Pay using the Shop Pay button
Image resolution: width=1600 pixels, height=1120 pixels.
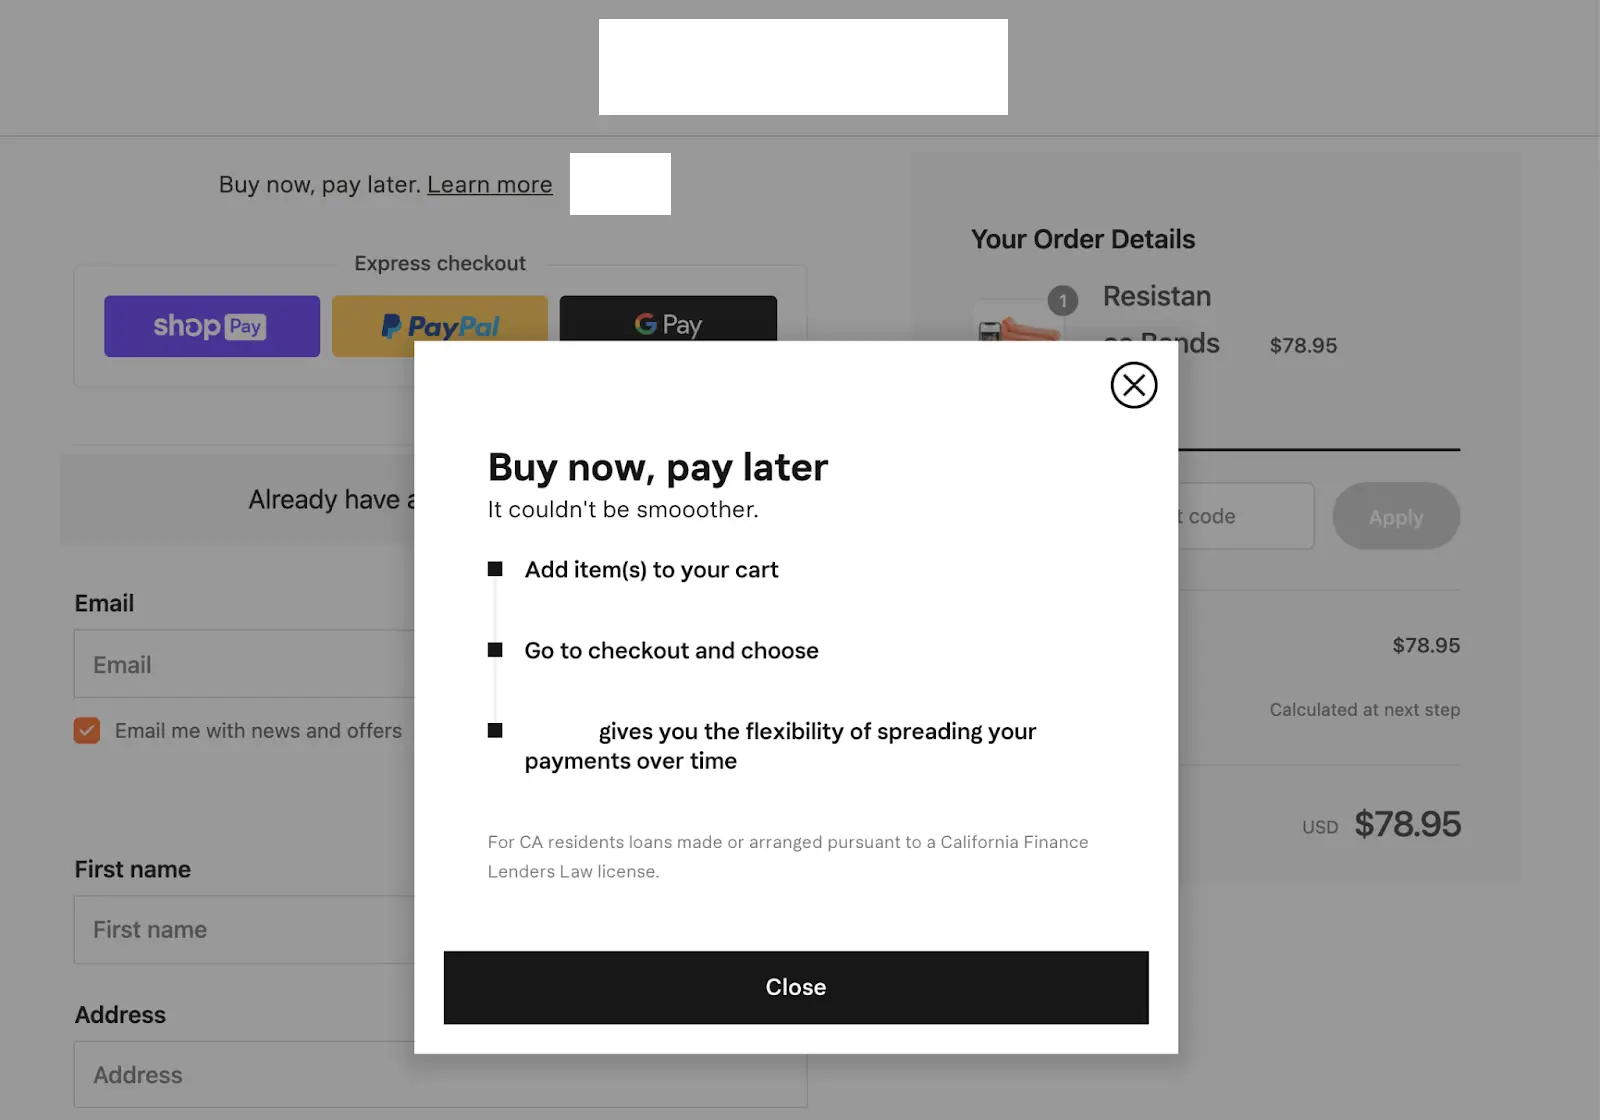(212, 326)
